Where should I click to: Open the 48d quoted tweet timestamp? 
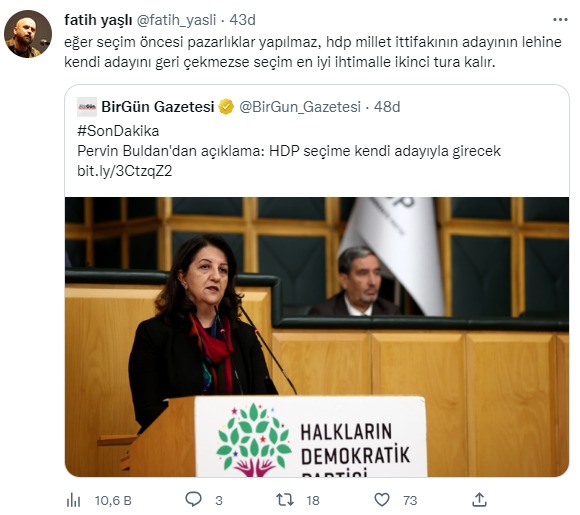click(x=387, y=107)
